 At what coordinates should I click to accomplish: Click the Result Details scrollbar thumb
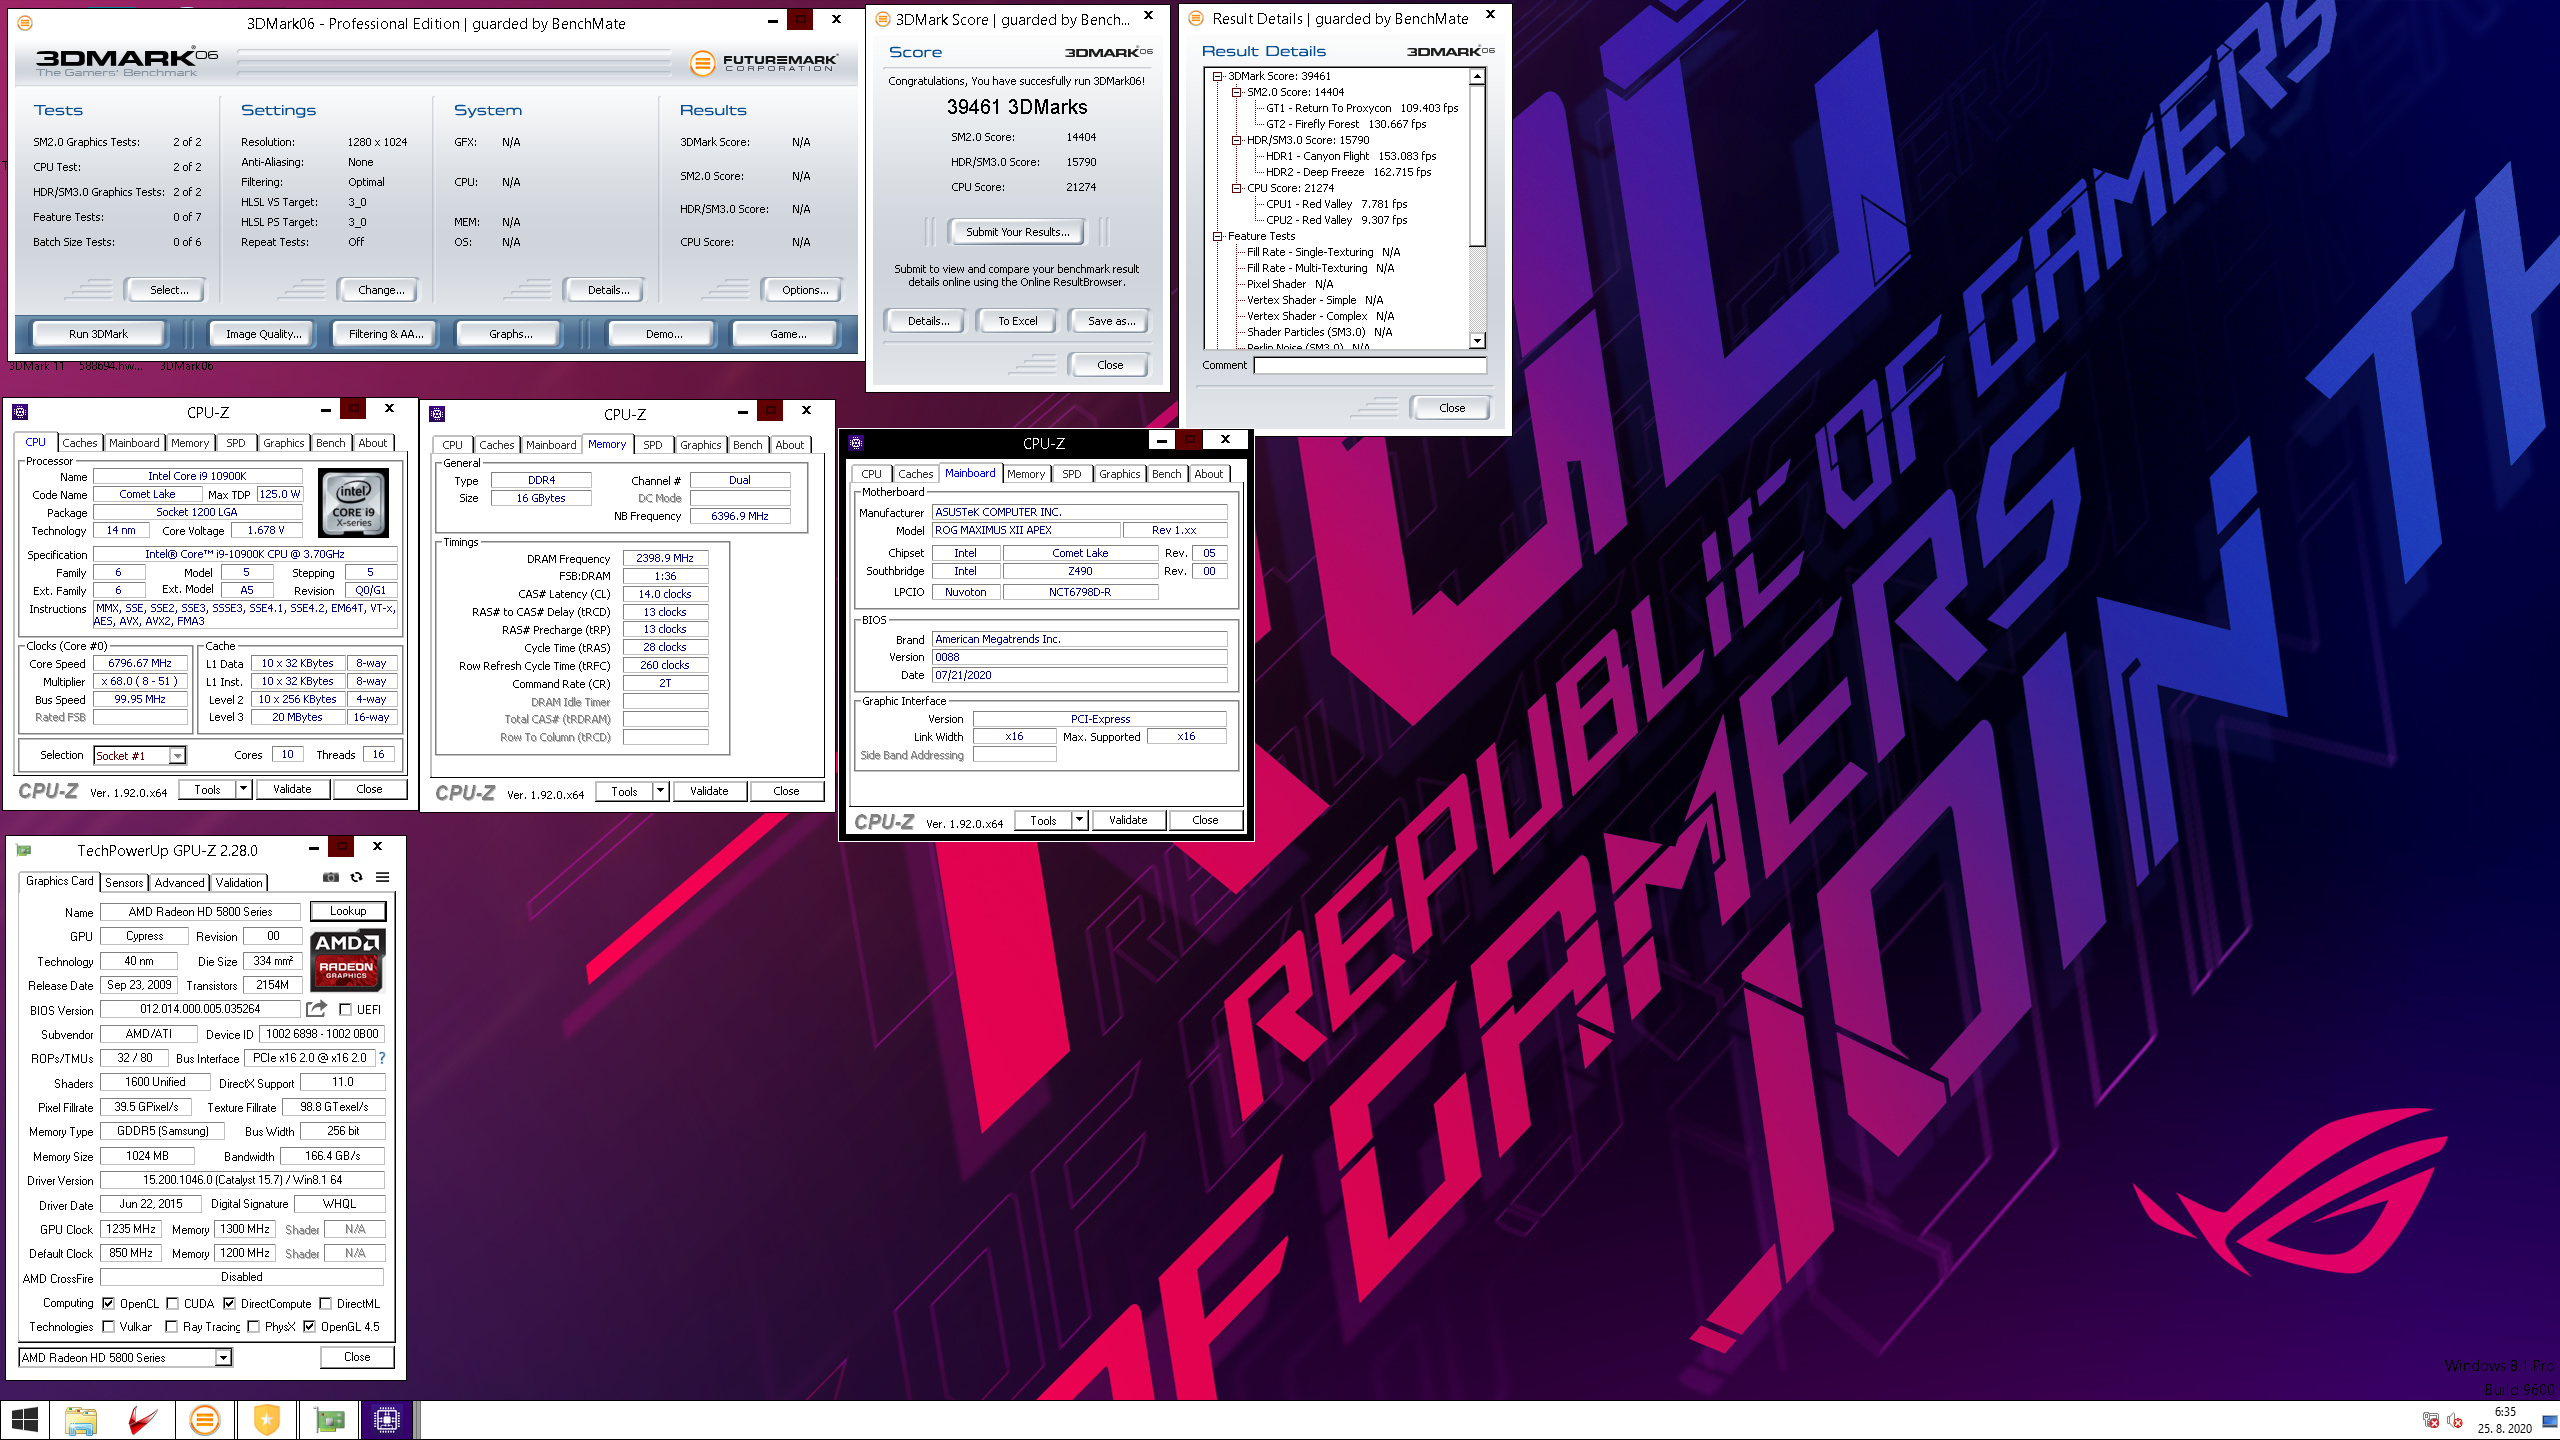[x=1477, y=166]
